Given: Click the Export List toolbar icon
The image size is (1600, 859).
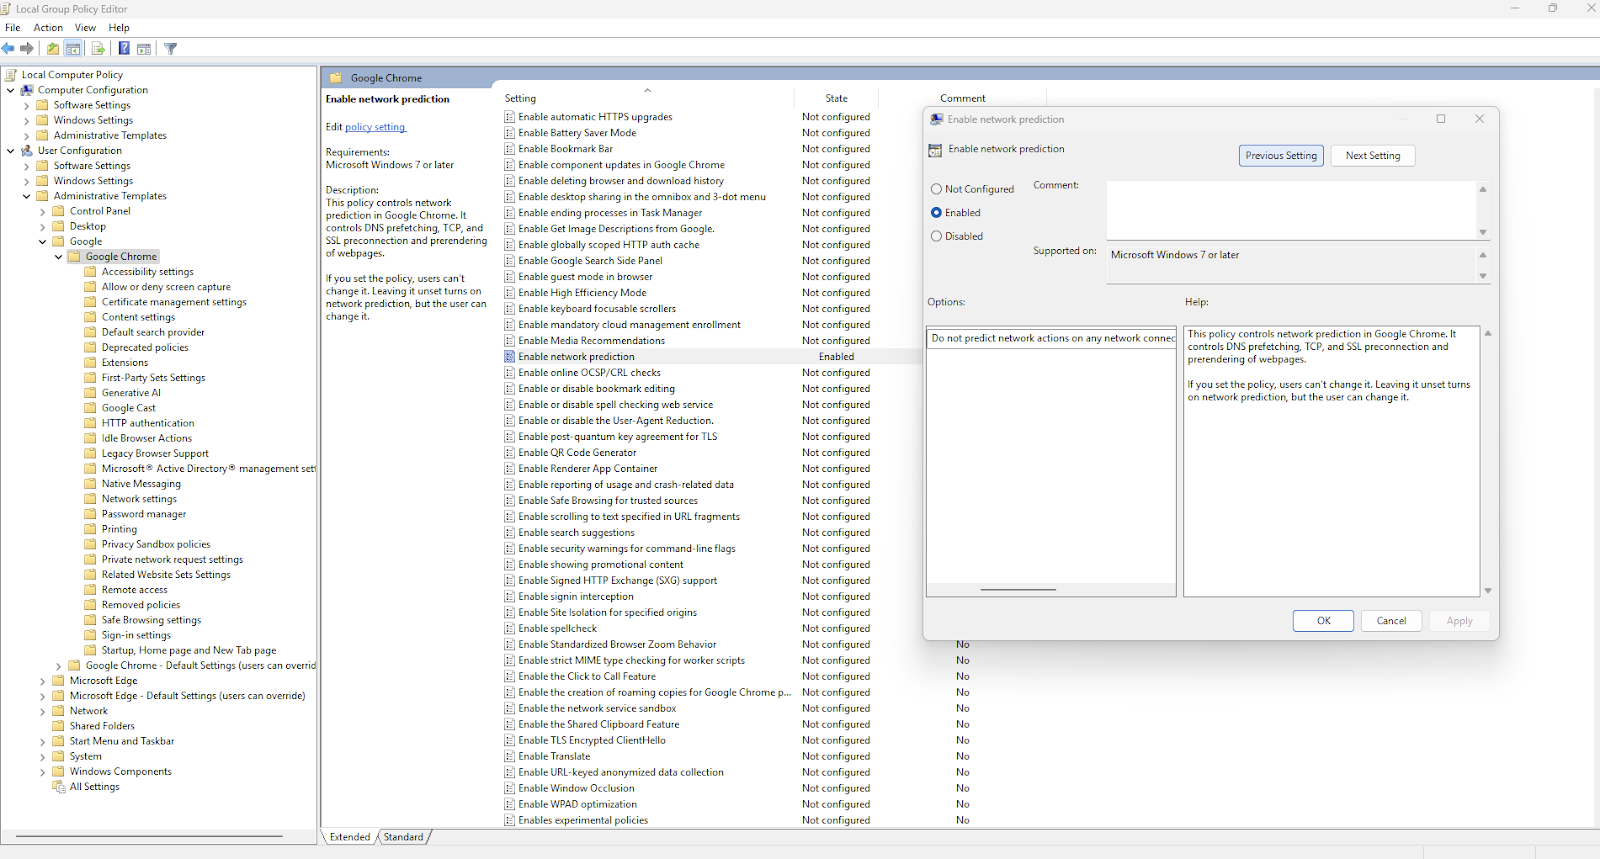Looking at the screenshot, I should pyautogui.click(x=98, y=48).
